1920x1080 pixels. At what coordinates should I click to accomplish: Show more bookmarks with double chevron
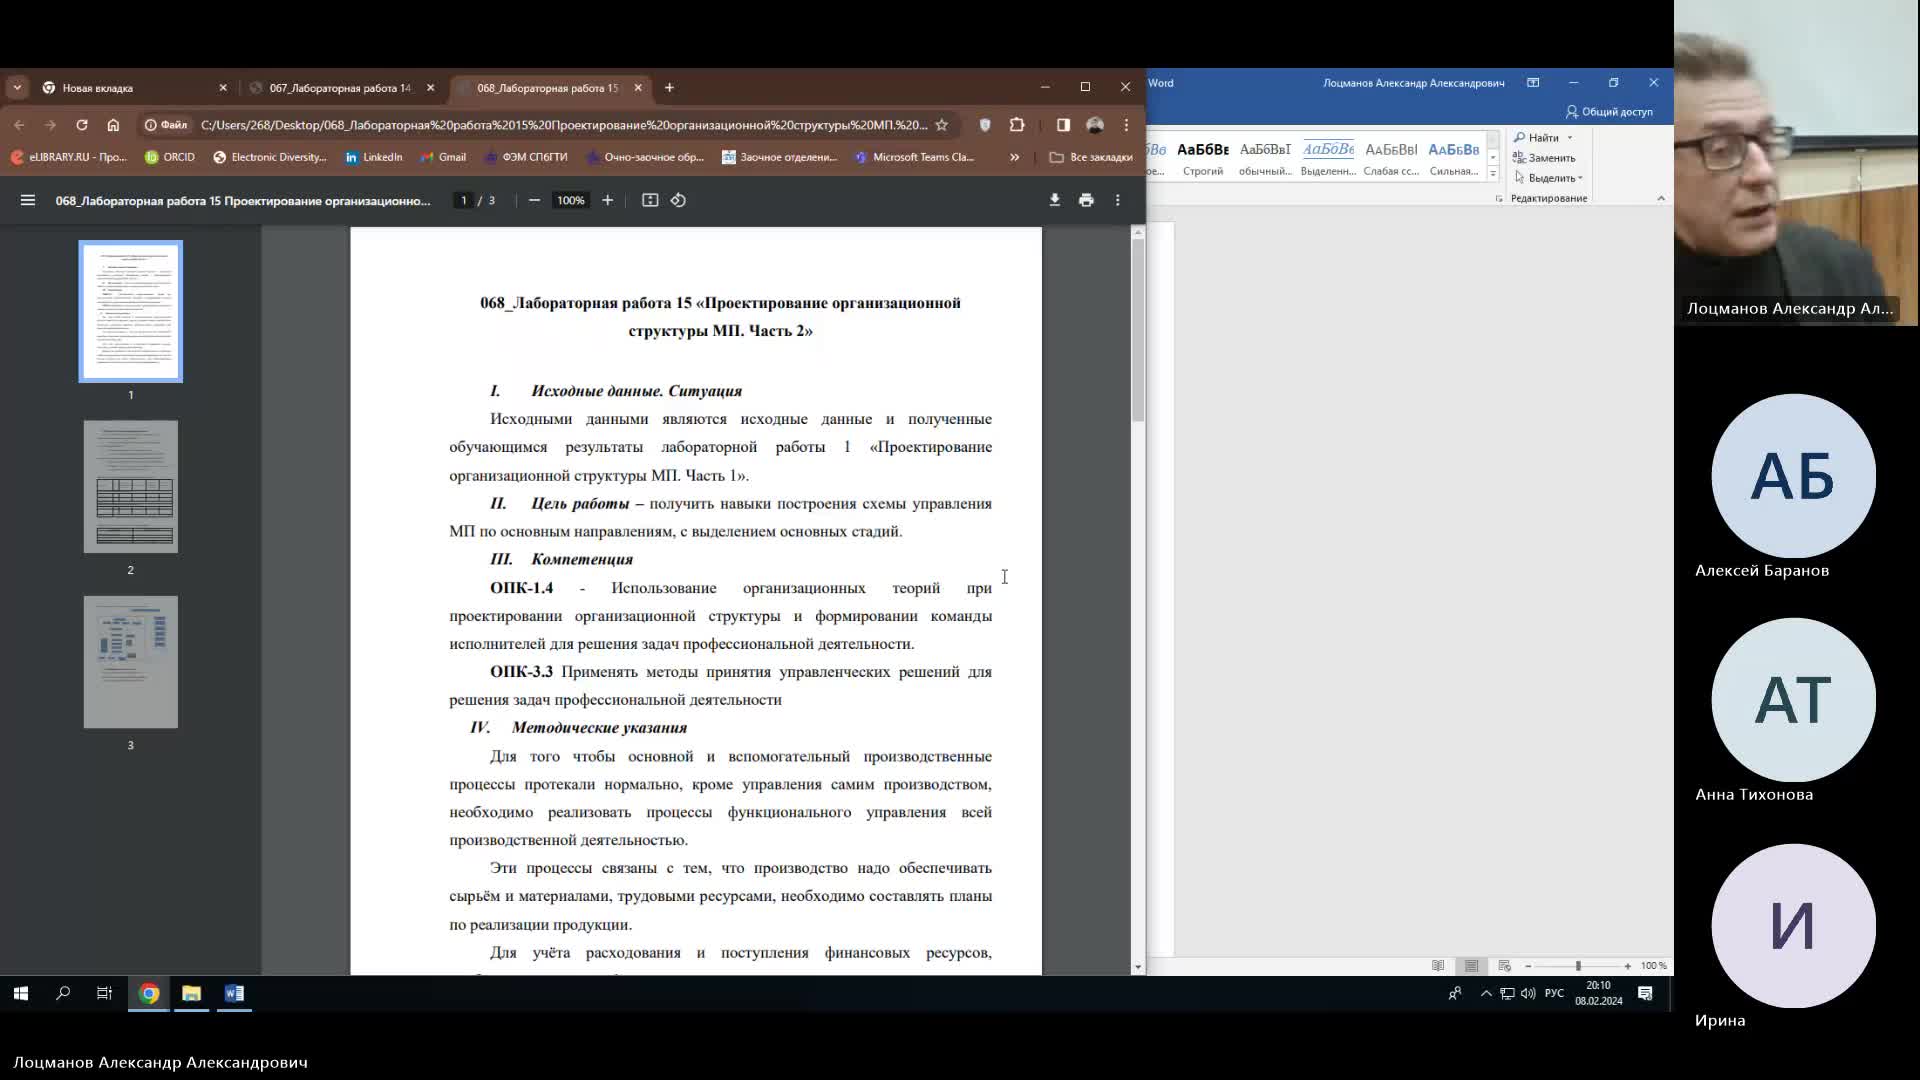[x=1014, y=157]
